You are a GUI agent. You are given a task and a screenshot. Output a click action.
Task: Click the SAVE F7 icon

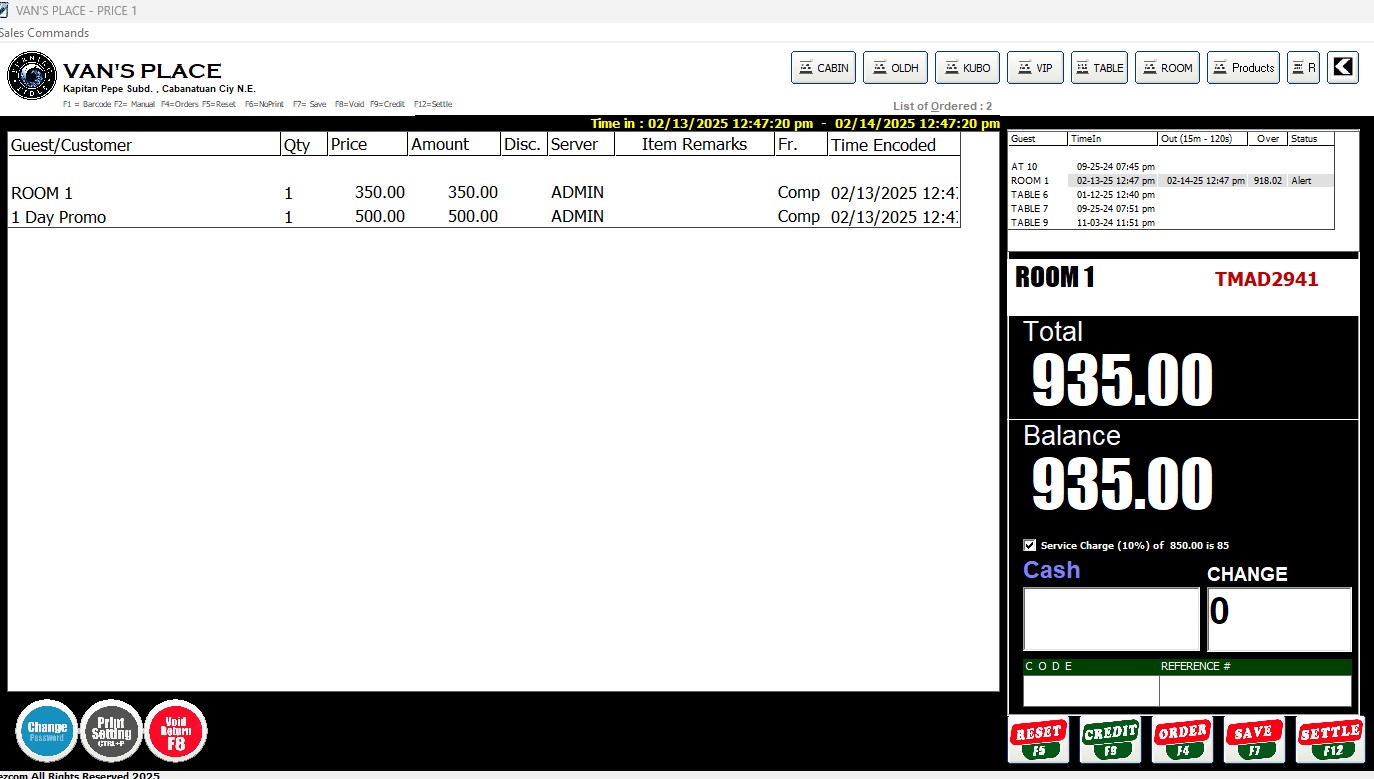[x=1254, y=740]
